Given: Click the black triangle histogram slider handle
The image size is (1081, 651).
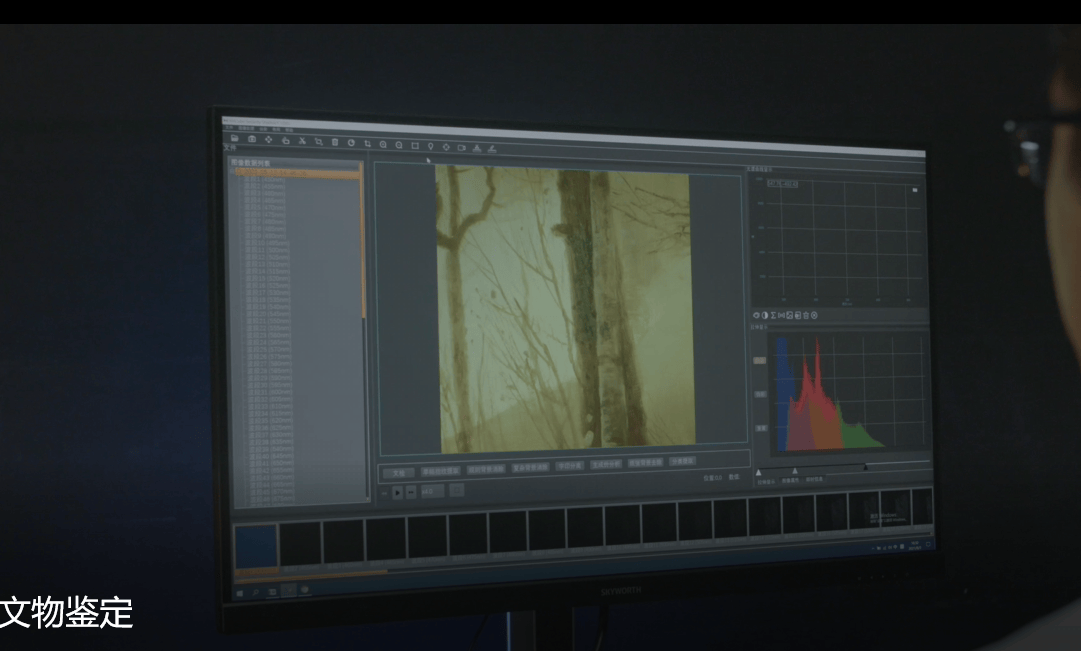Looking at the screenshot, I should pos(866,467).
